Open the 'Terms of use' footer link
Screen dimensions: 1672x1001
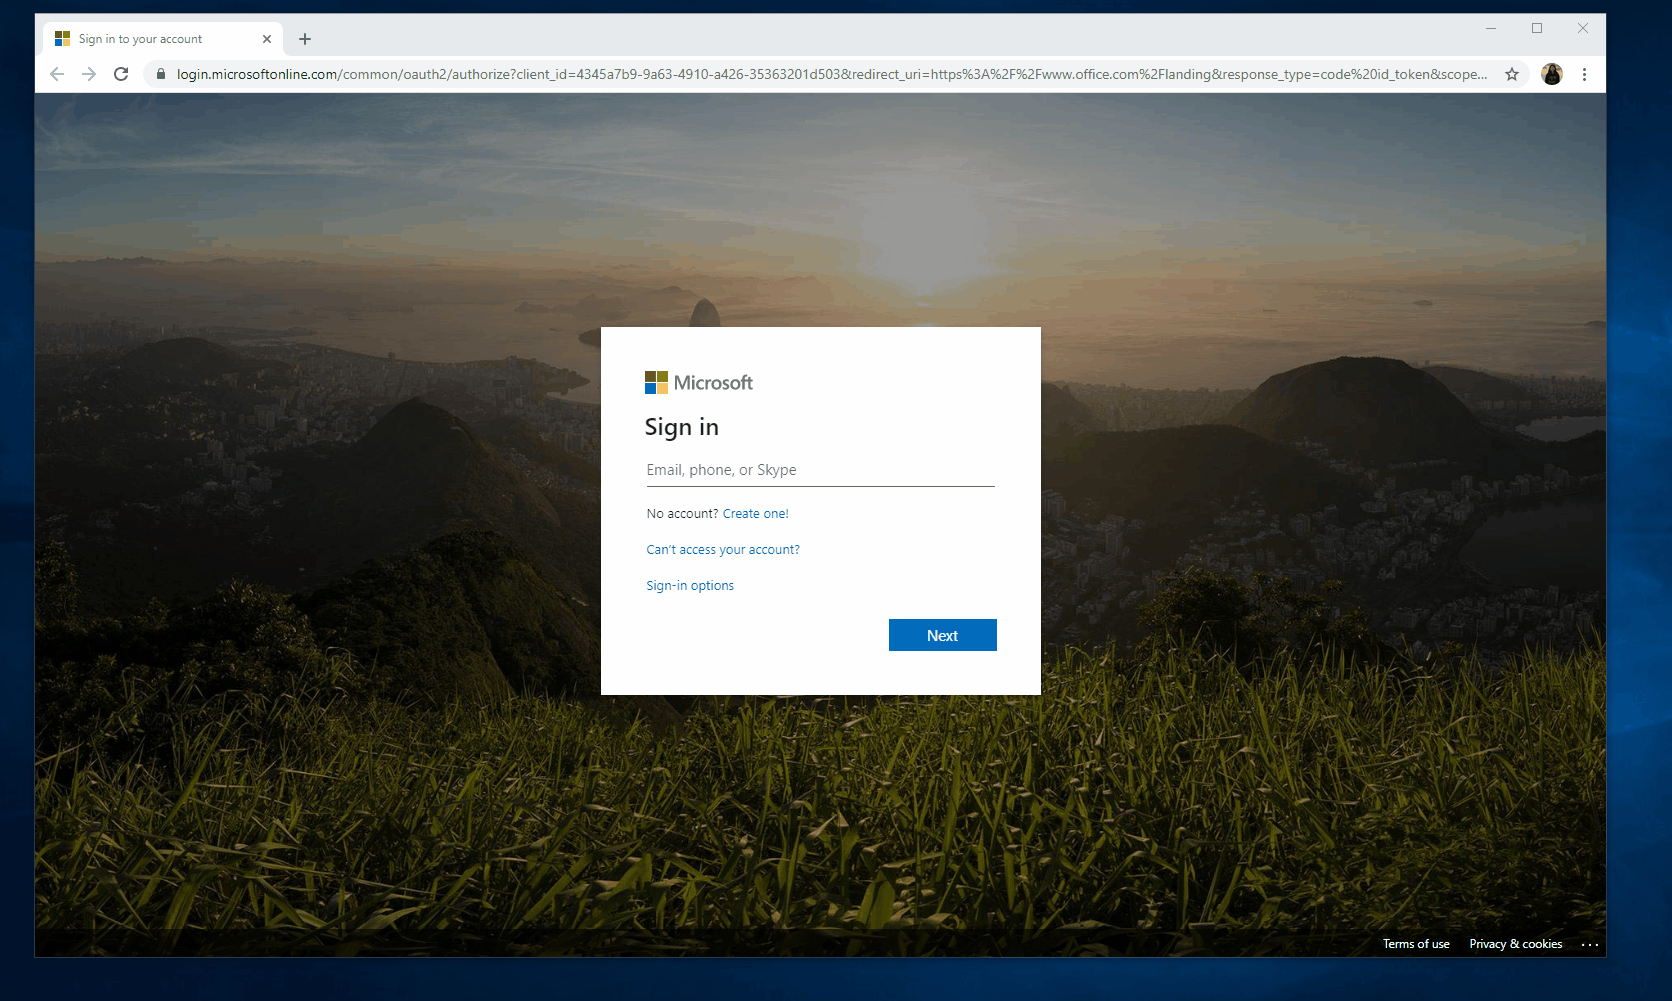(x=1416, y=944)
